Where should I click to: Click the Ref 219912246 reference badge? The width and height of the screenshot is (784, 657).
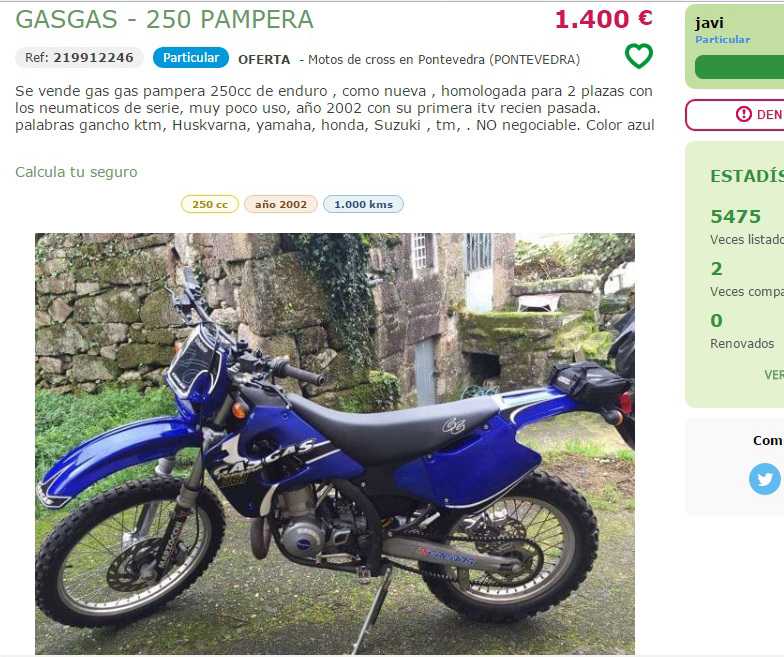click(80, 58)
